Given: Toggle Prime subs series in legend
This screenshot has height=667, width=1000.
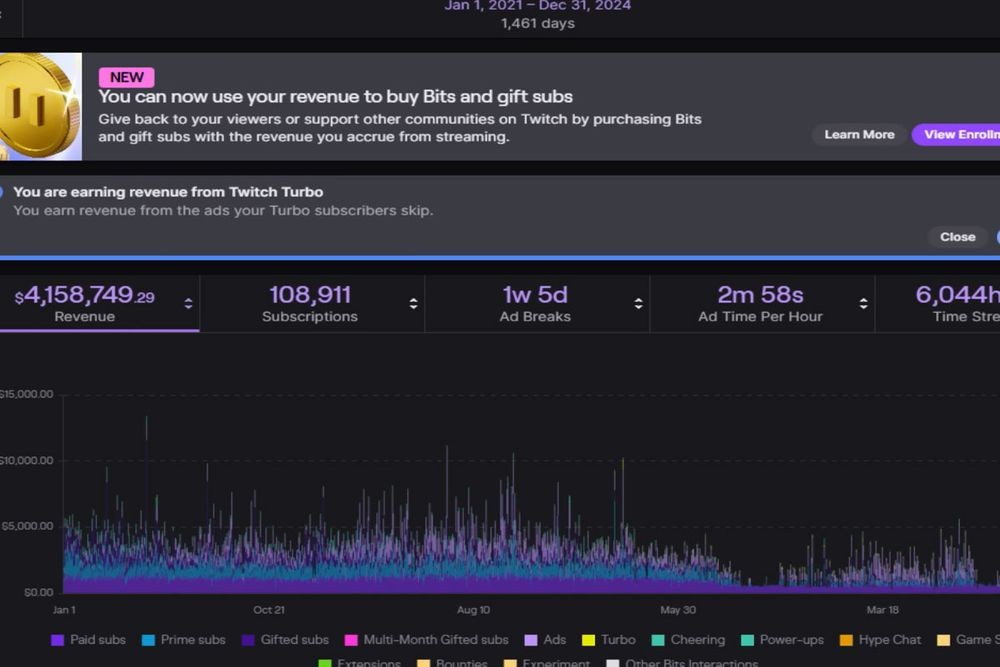Looking at the screenshot, I should [148, 640].
